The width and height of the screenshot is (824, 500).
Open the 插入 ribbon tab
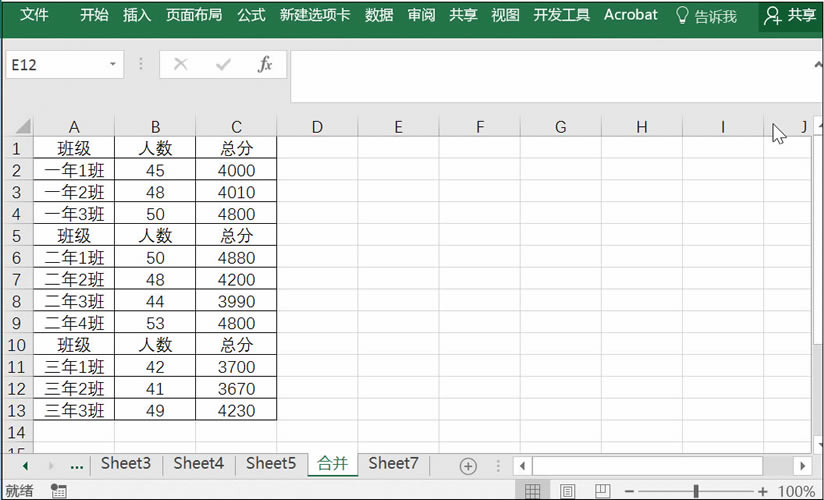[137, 15]
